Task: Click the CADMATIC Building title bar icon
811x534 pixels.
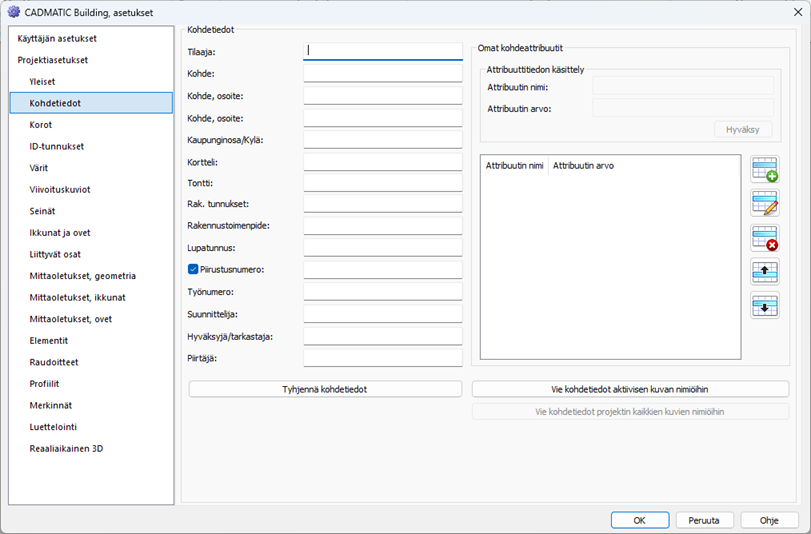Action: coord(13,12)
